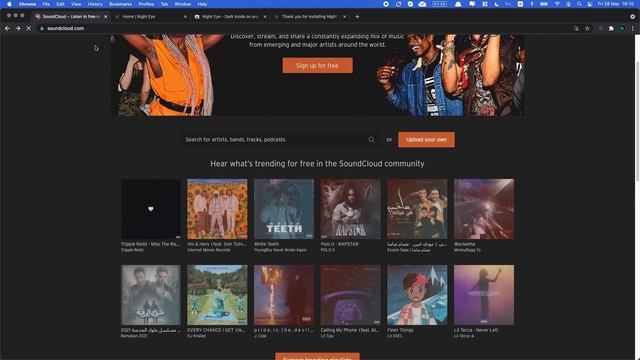
Task: Click the page vertical scrollbar
Action: (637, 122)
